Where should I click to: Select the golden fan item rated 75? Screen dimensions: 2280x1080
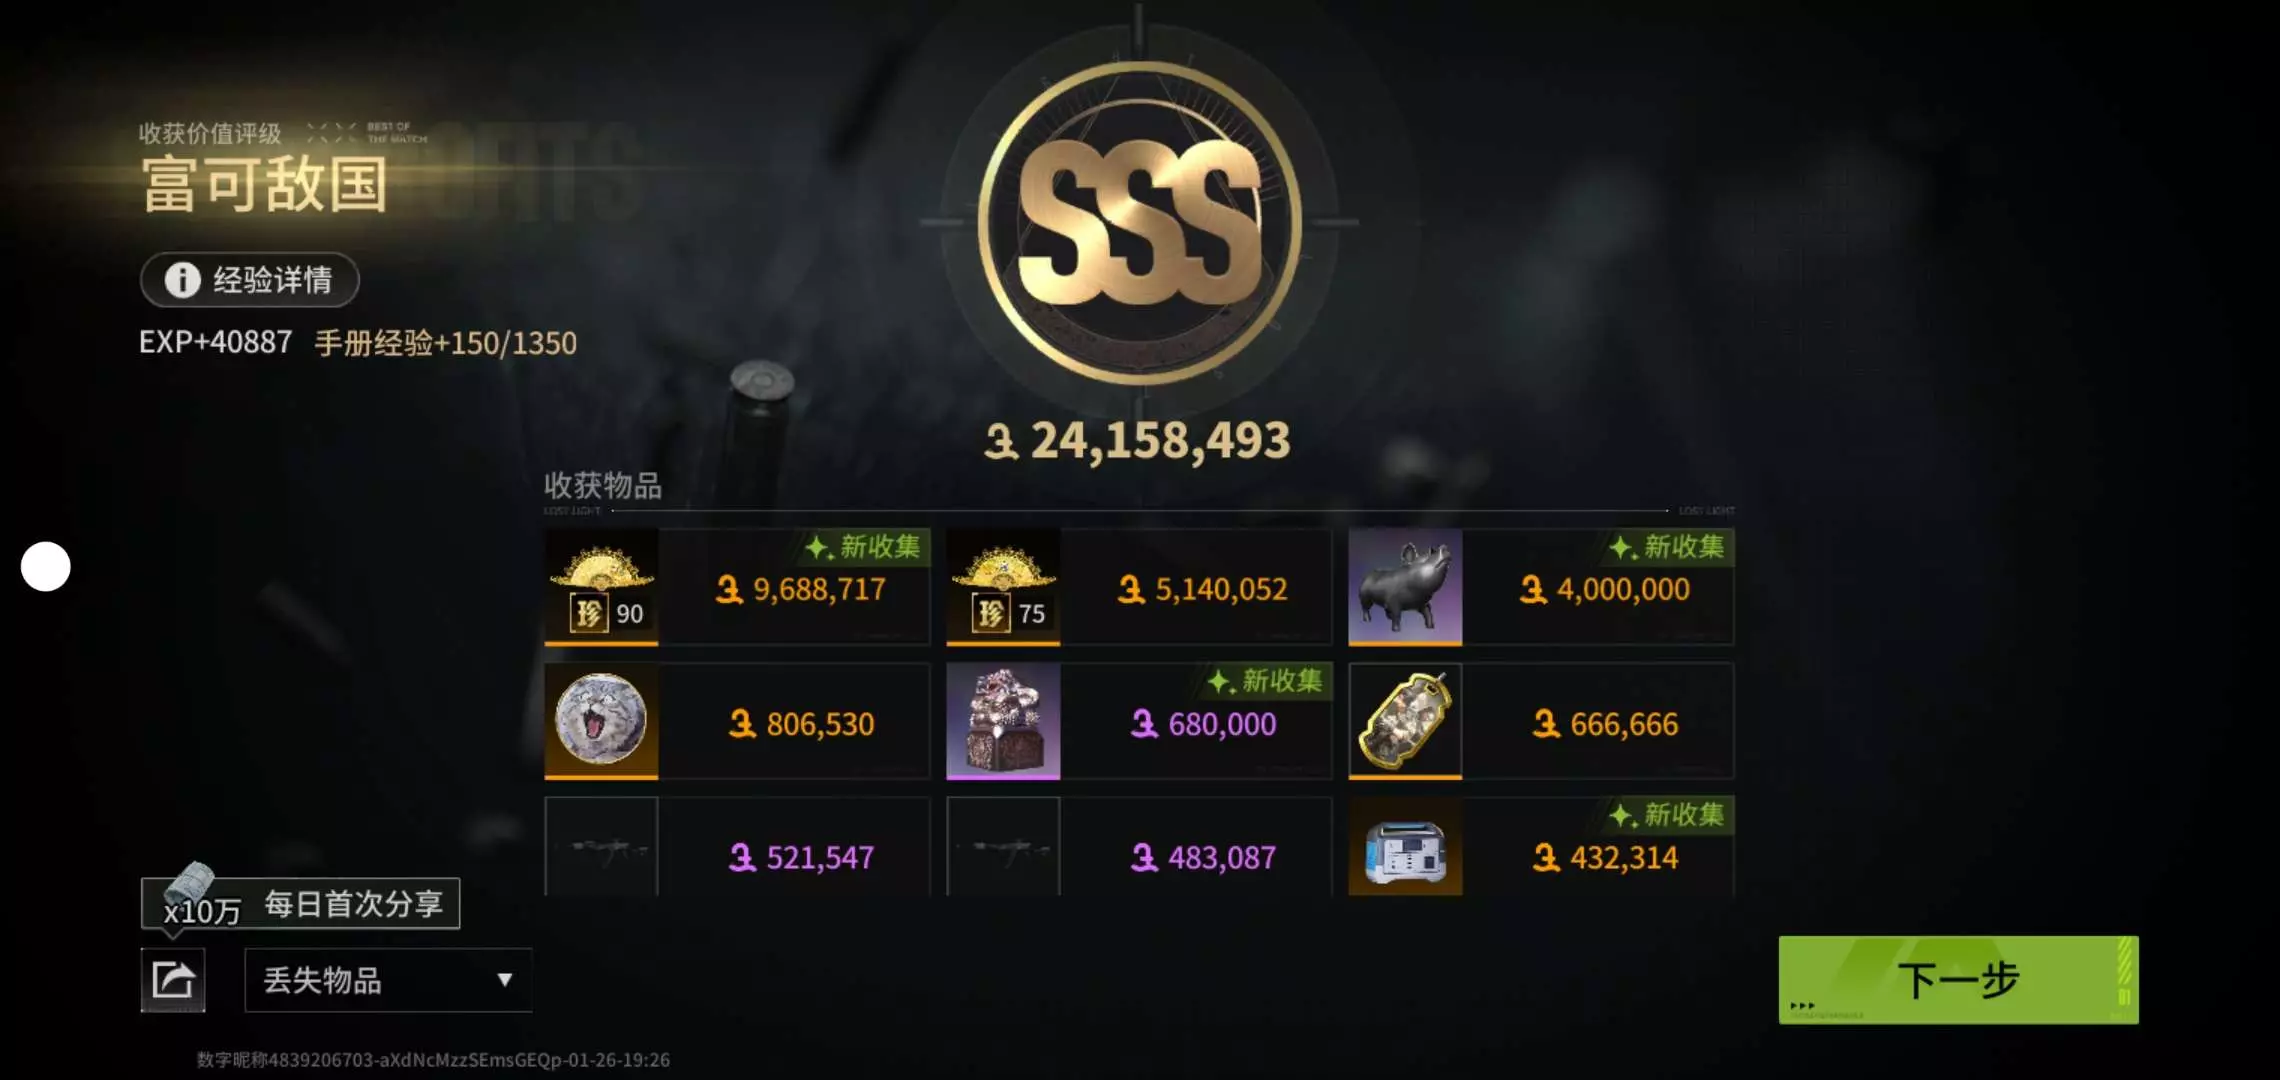(x=1003, y=587)
